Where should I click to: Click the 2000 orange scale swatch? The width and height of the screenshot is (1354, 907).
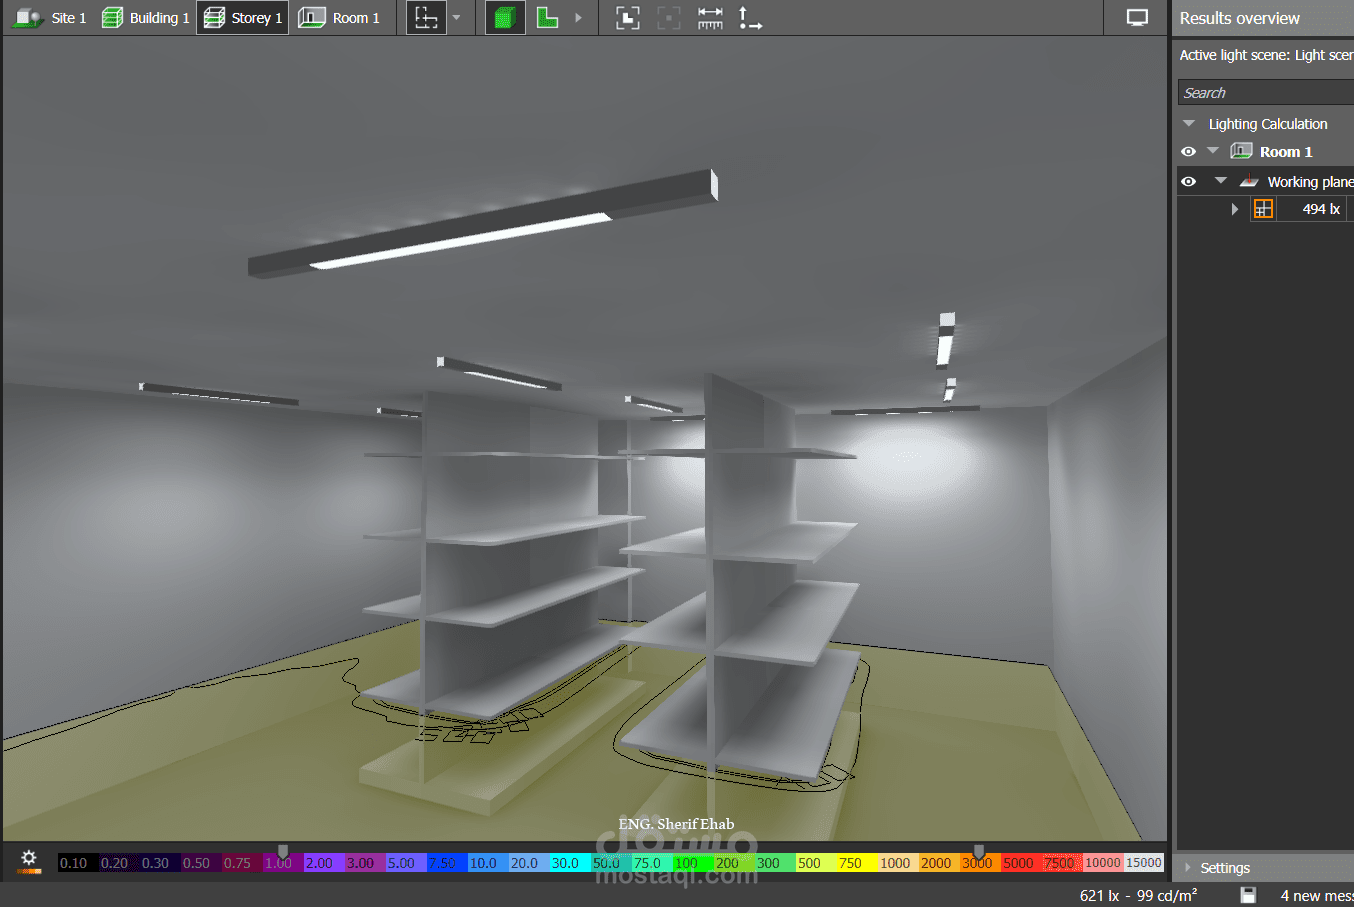pos(937,863)
